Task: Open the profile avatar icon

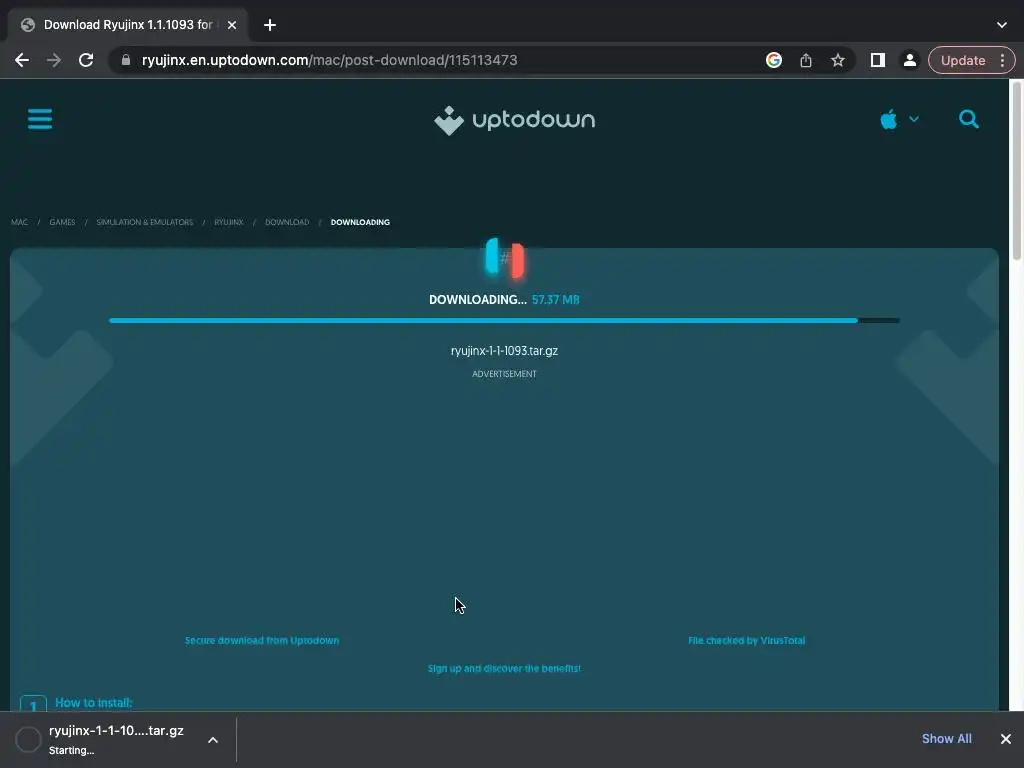Action: (910, 60)
